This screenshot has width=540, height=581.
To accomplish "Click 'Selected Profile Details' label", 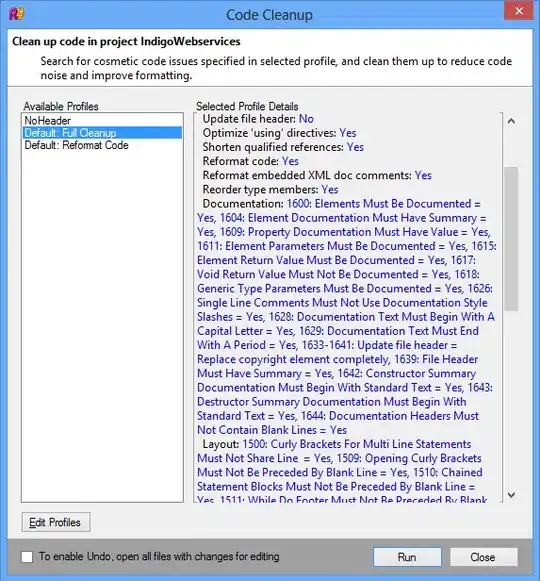I will [x=247, y=106].
